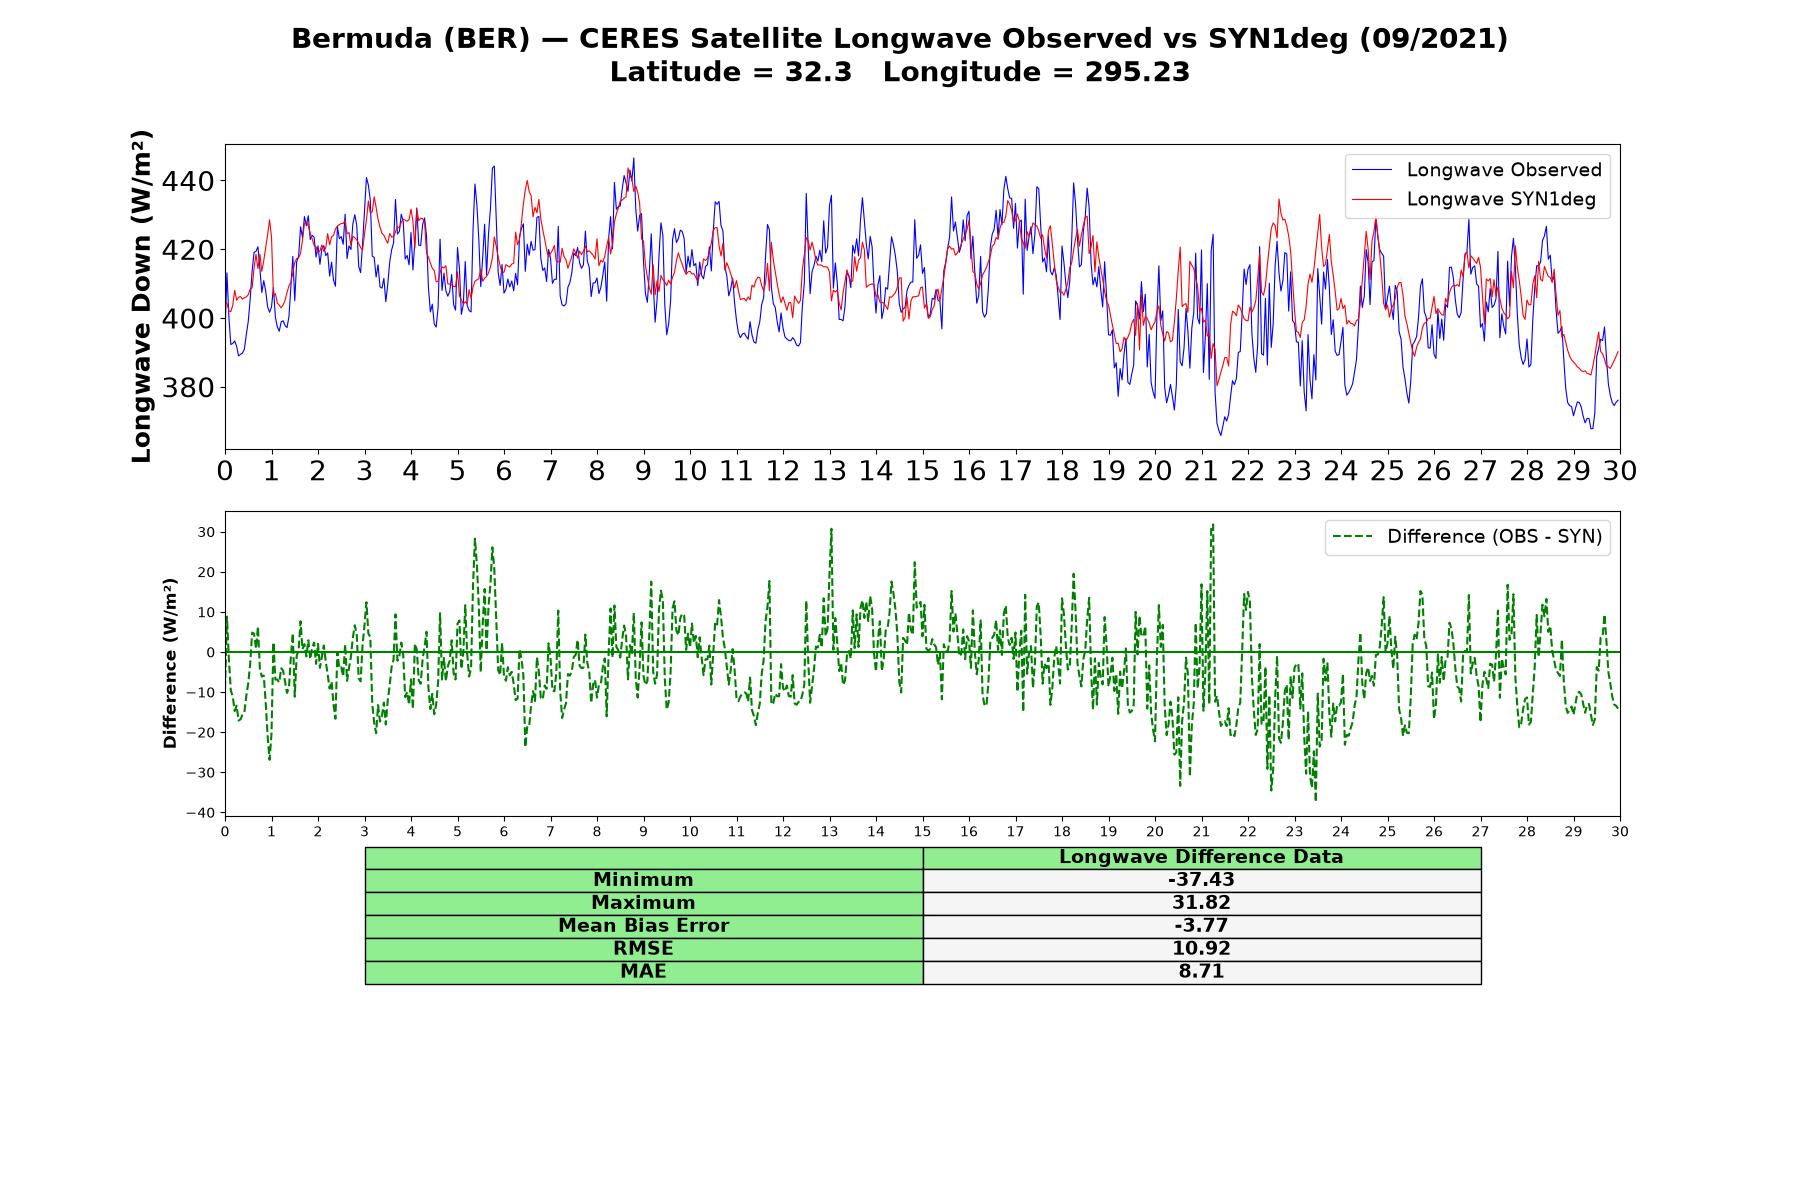Image resolution: width=1800 pixels, height=1200 pixels.
Task: Click the Longwave Down y-axis label
Action: click(142, 296)
